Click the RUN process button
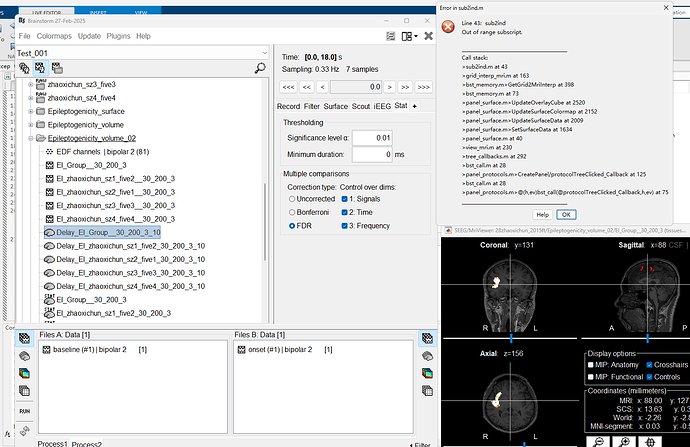The height and width of the screenshot is (447, 690). pyautogui.click(x=25, y=411)
